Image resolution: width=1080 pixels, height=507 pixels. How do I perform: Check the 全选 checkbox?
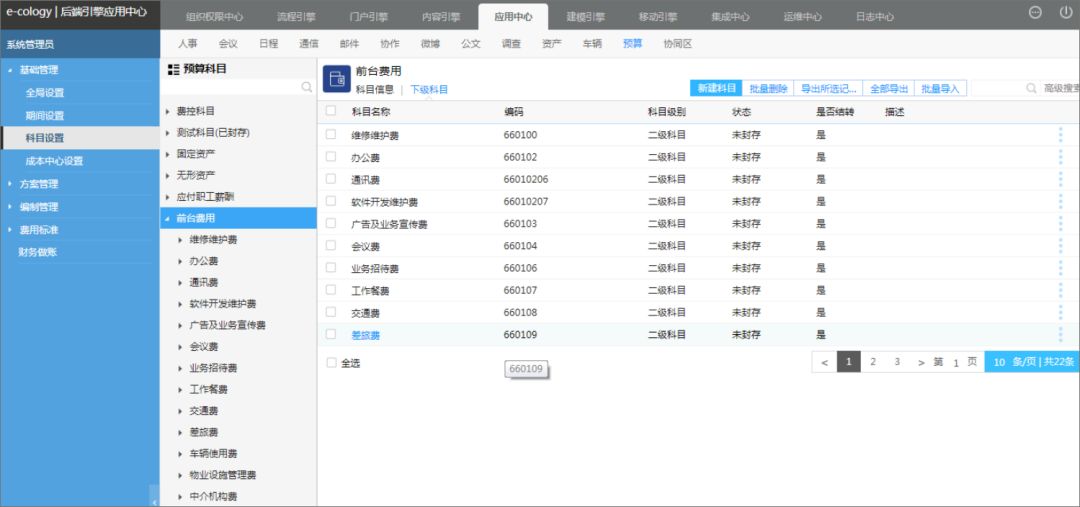(x=331, y=362)
